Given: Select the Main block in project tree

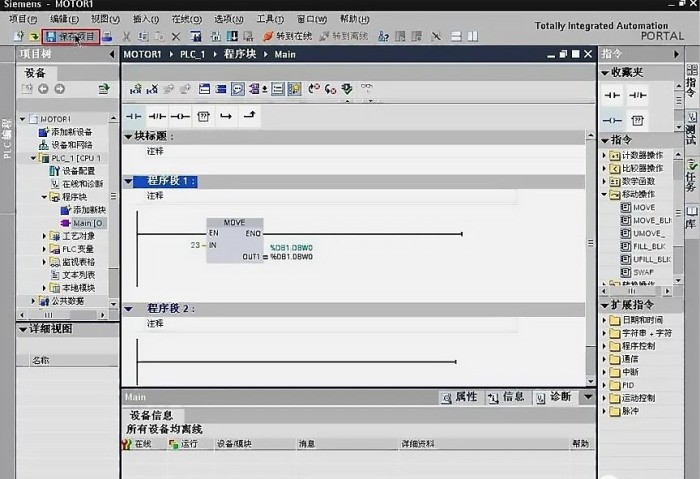Looking at the screenshot, I should pos(83,223).
